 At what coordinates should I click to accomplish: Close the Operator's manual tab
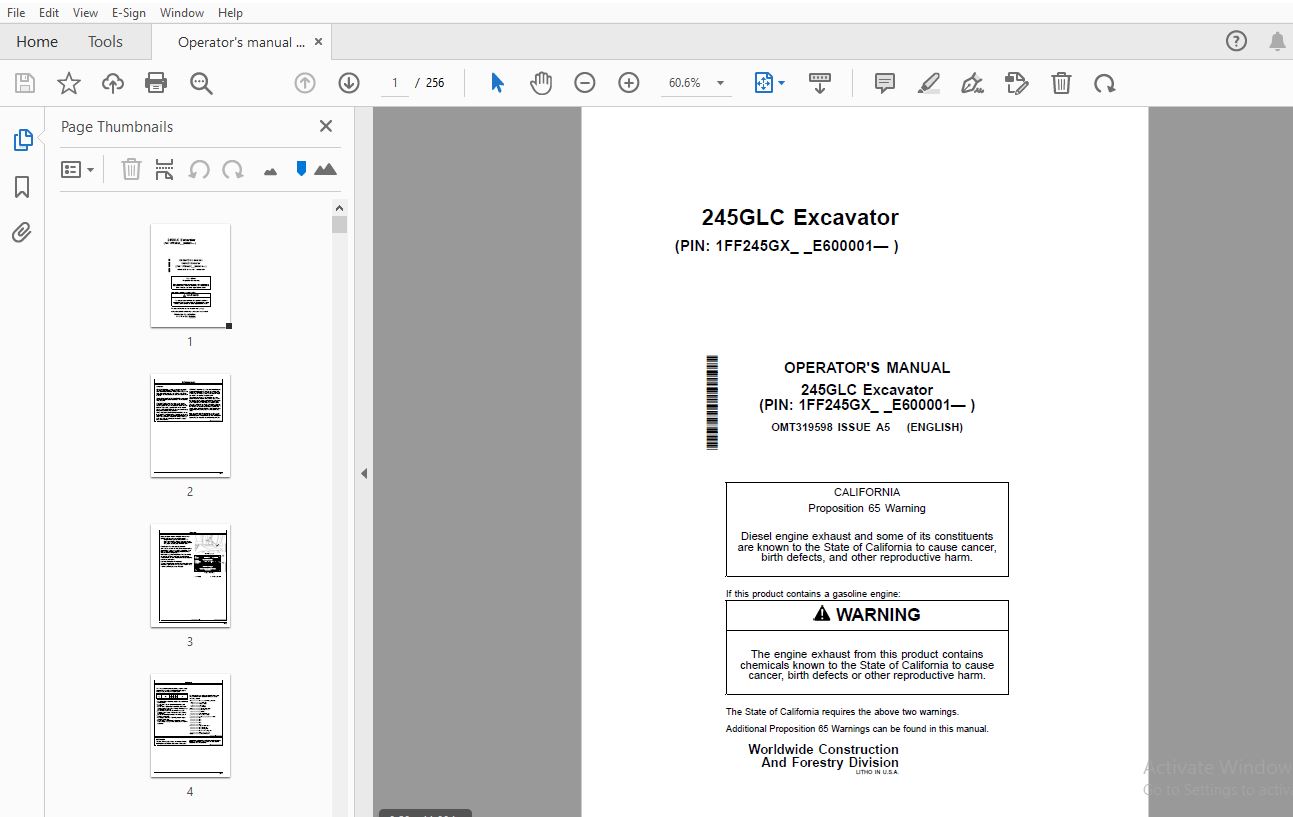tap(319, 42)
